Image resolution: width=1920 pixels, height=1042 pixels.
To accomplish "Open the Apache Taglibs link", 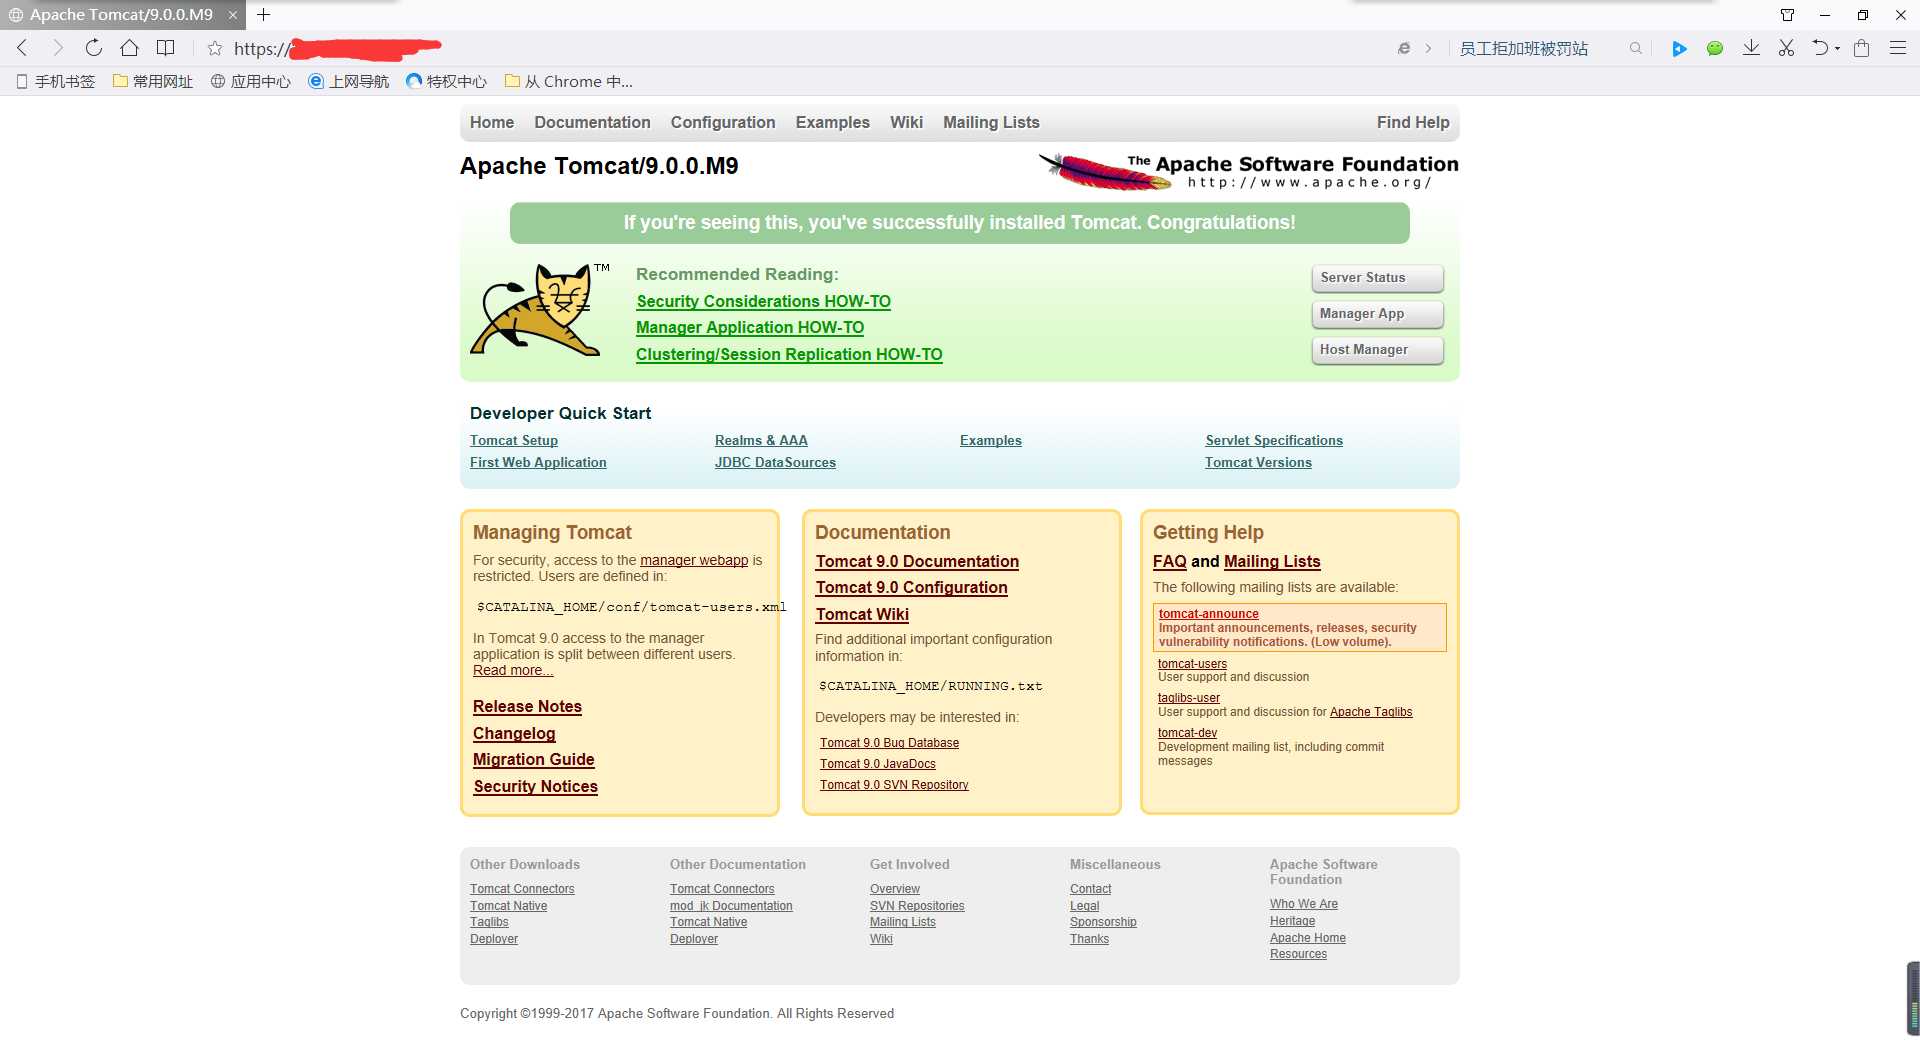I will click(x=1371, y=712).
